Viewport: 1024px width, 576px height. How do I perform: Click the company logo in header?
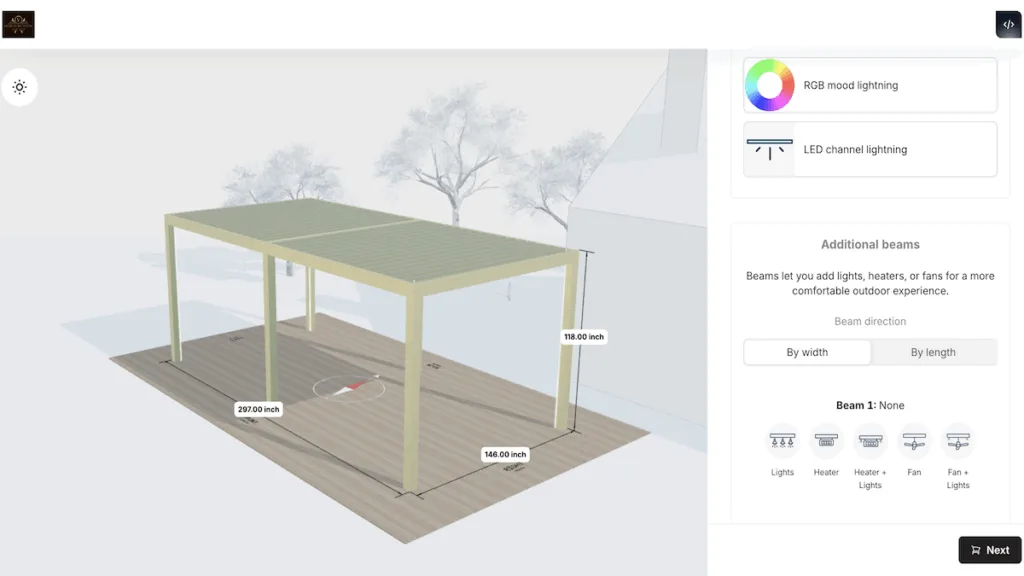pyautogui.click(x=18, y=24)
